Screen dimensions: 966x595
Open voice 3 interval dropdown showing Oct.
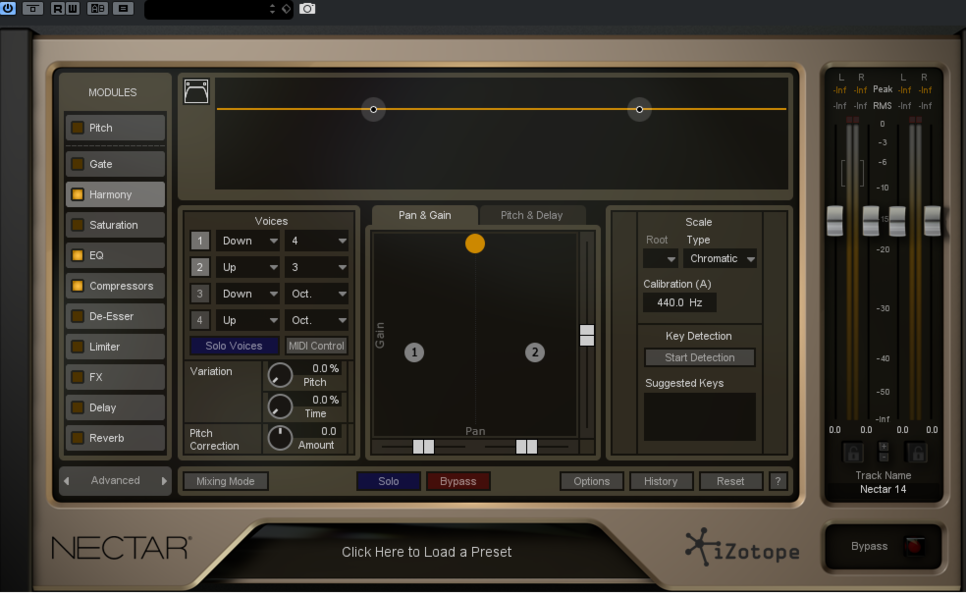(x=316, y=293)
